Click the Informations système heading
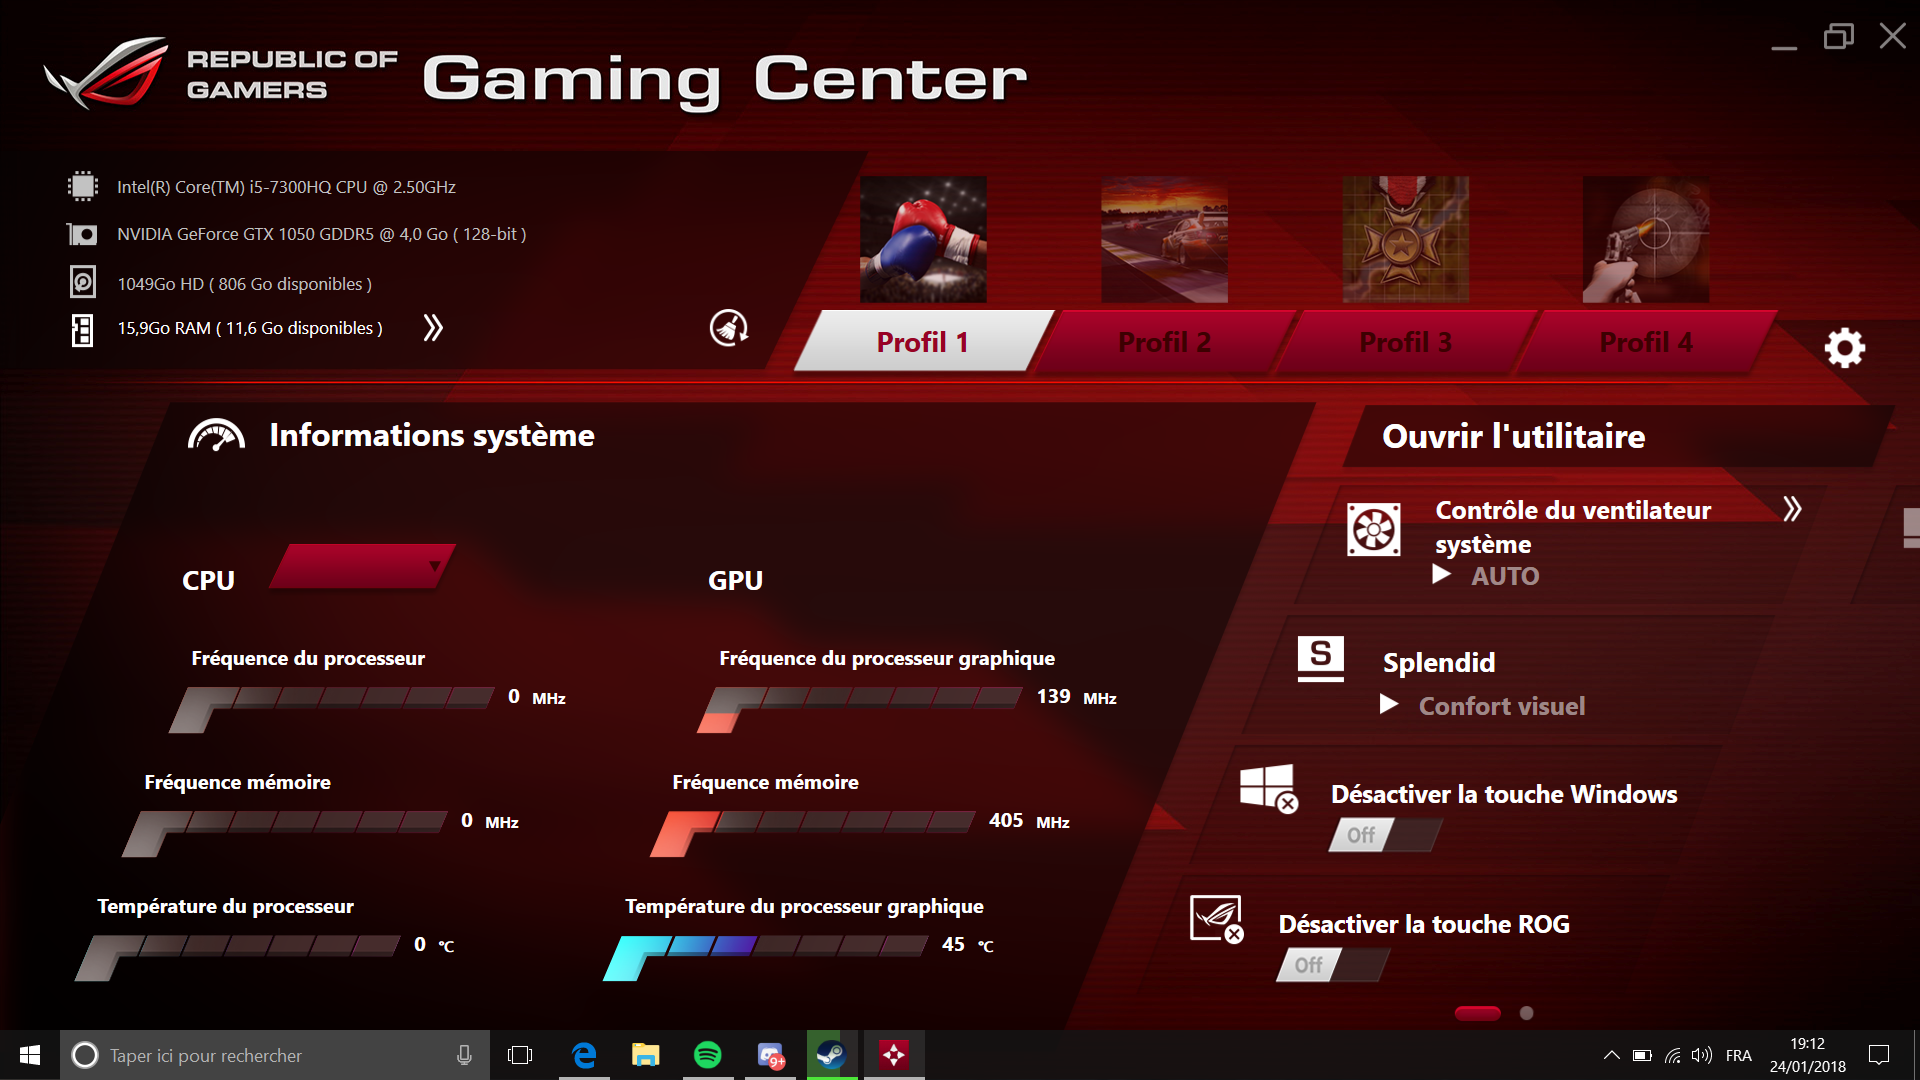 [432, 435]
